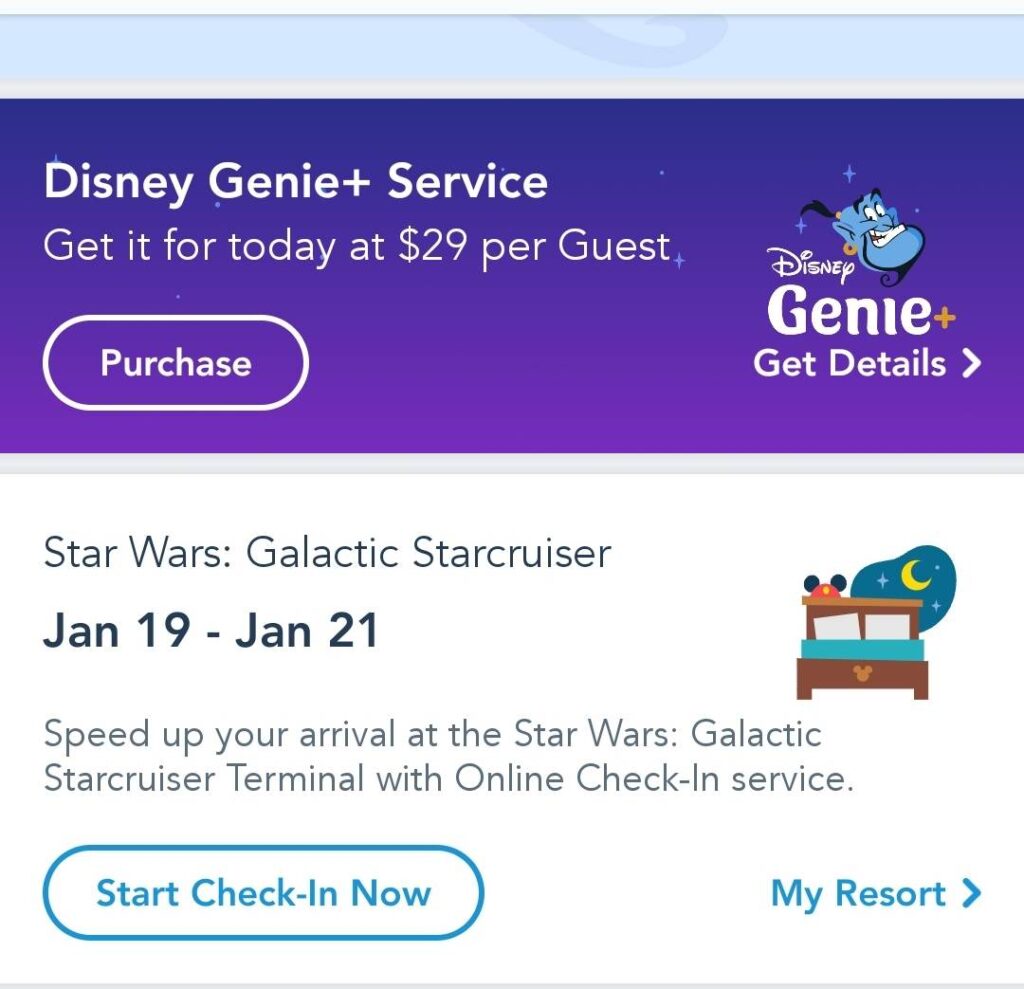
Task: Select the Star Wars: Galactic Starcruiser title
Action: (327, 552)
